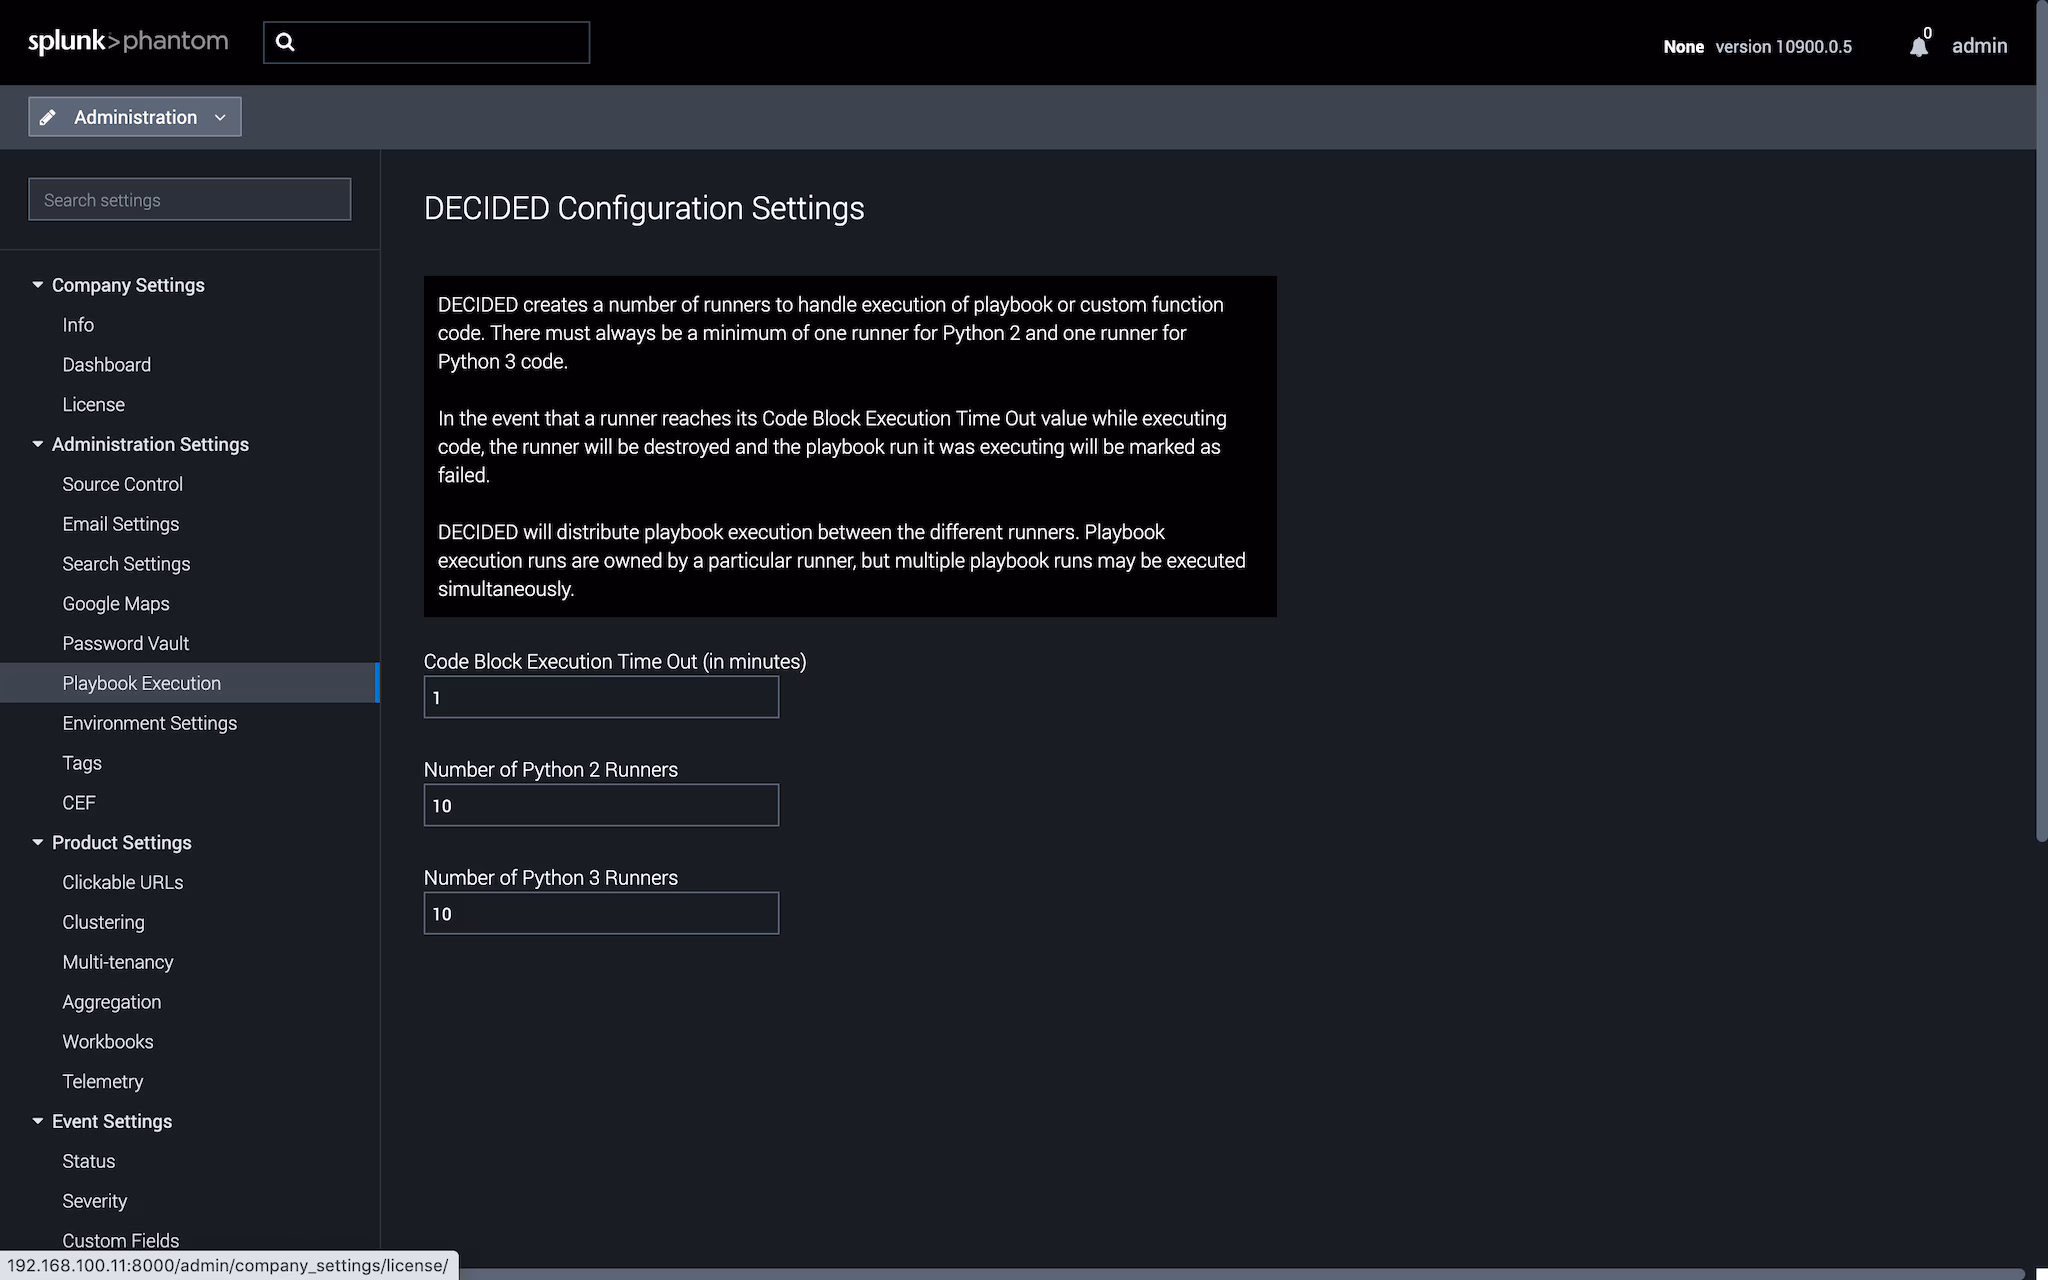The image size is (2048, 1280).
Task: Click the pencil icon beside Administration
Action: click(x=47, y=117)
